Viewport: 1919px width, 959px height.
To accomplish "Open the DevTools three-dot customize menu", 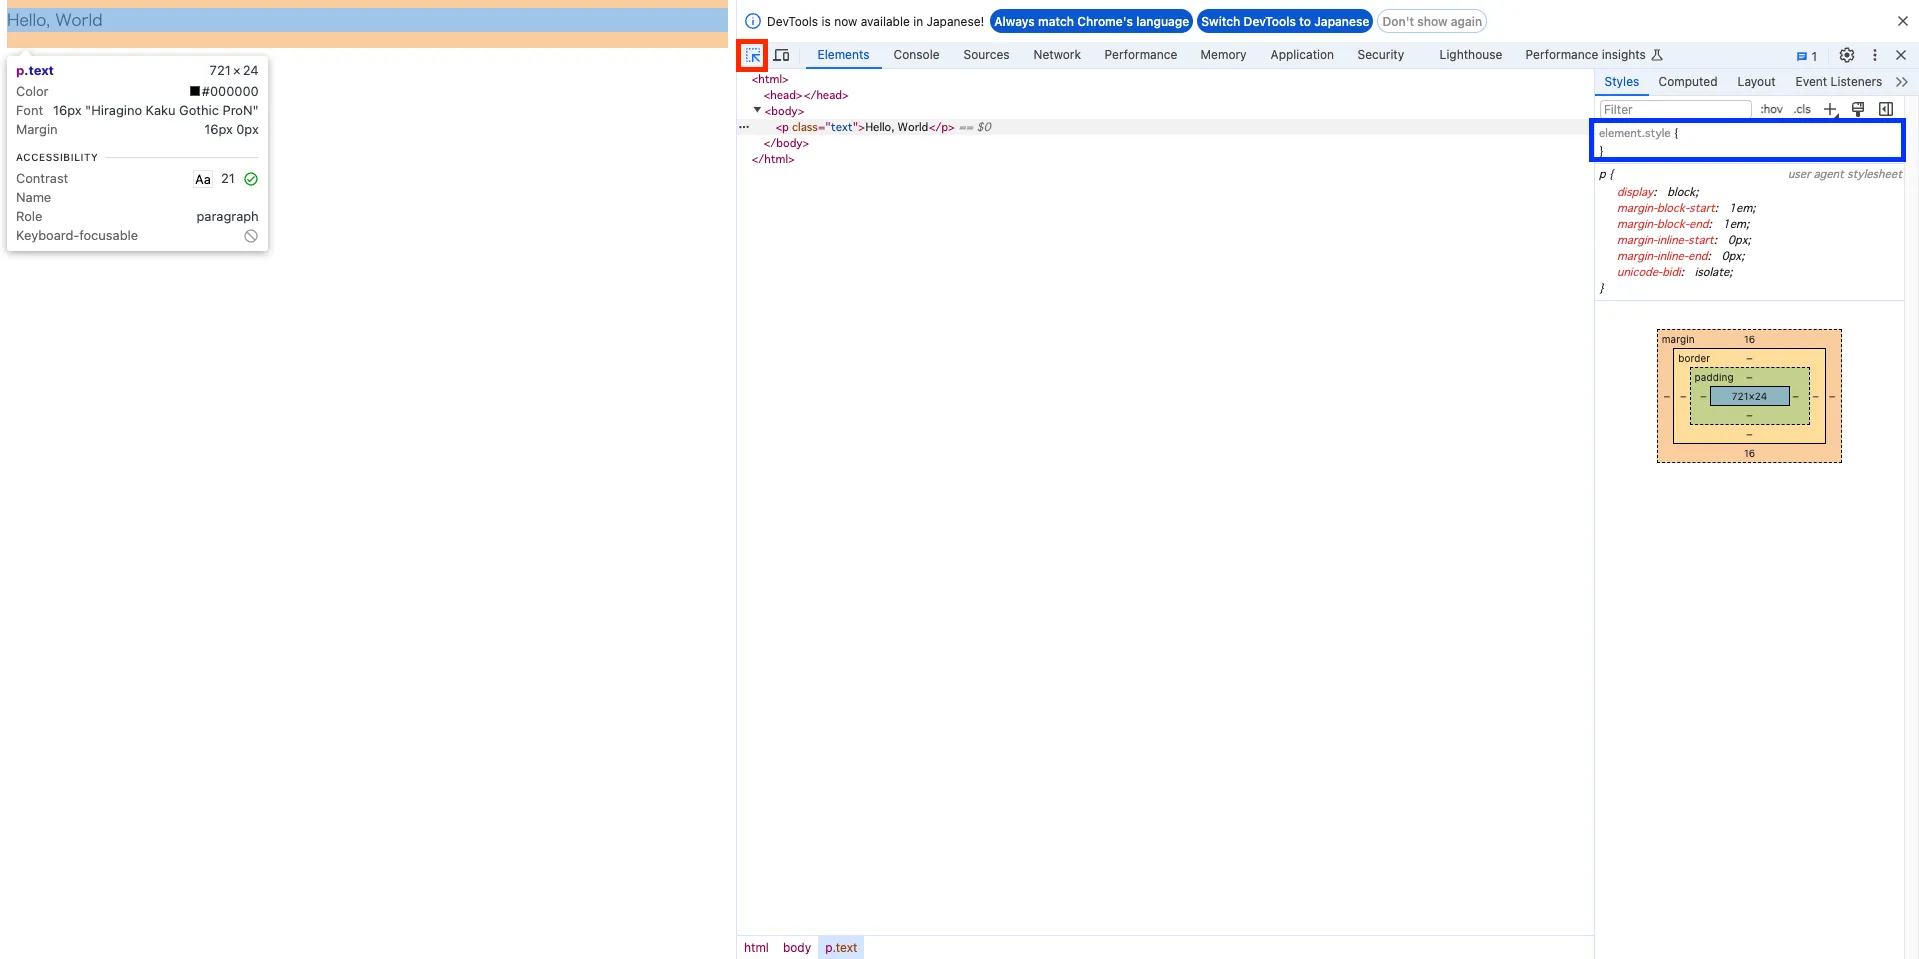I will click(1875, 55).
